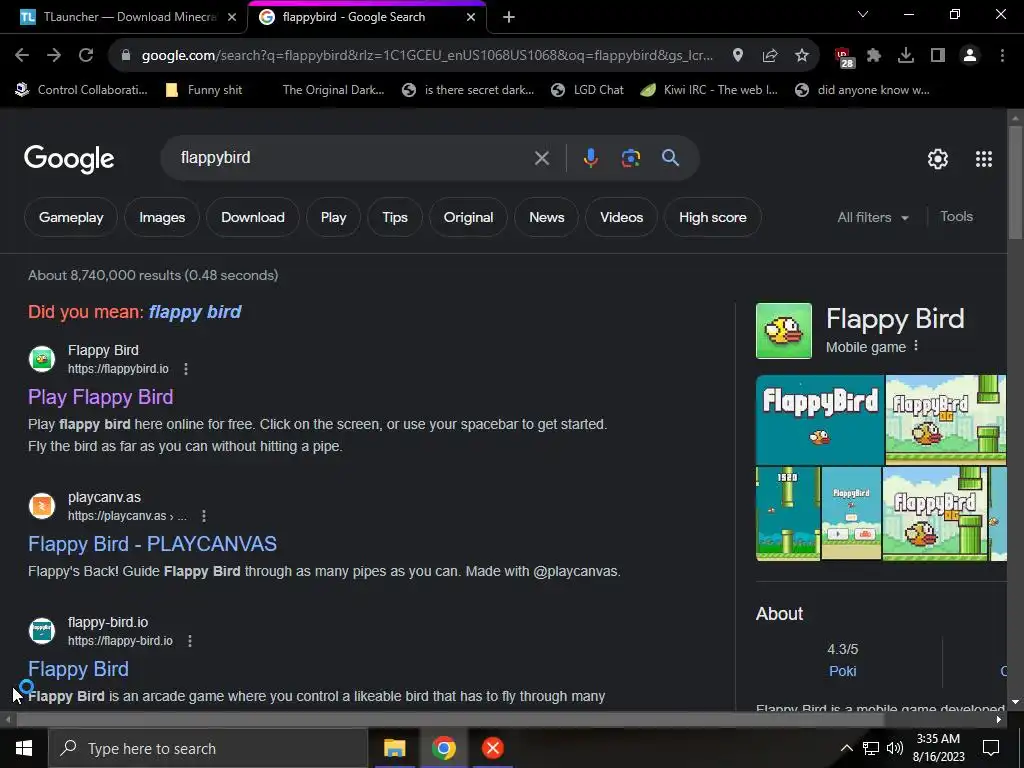The image size is (1024, 768).
Task: Select the Tips filter chip
Action: [x=394, y=217]
